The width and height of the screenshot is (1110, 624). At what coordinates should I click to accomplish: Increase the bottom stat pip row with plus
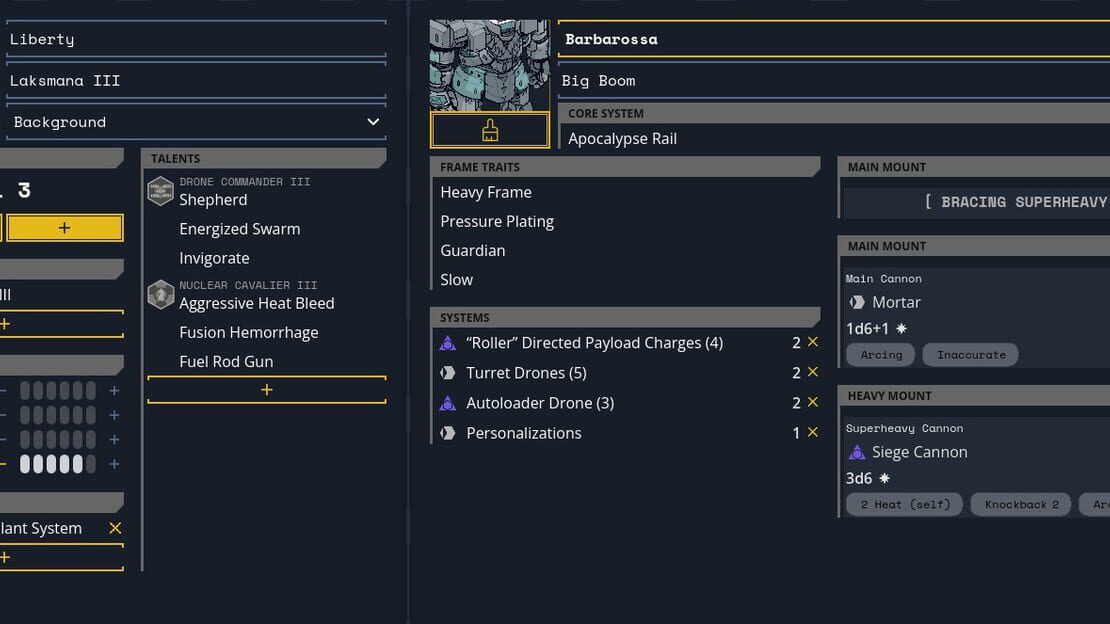coord(114,464)
